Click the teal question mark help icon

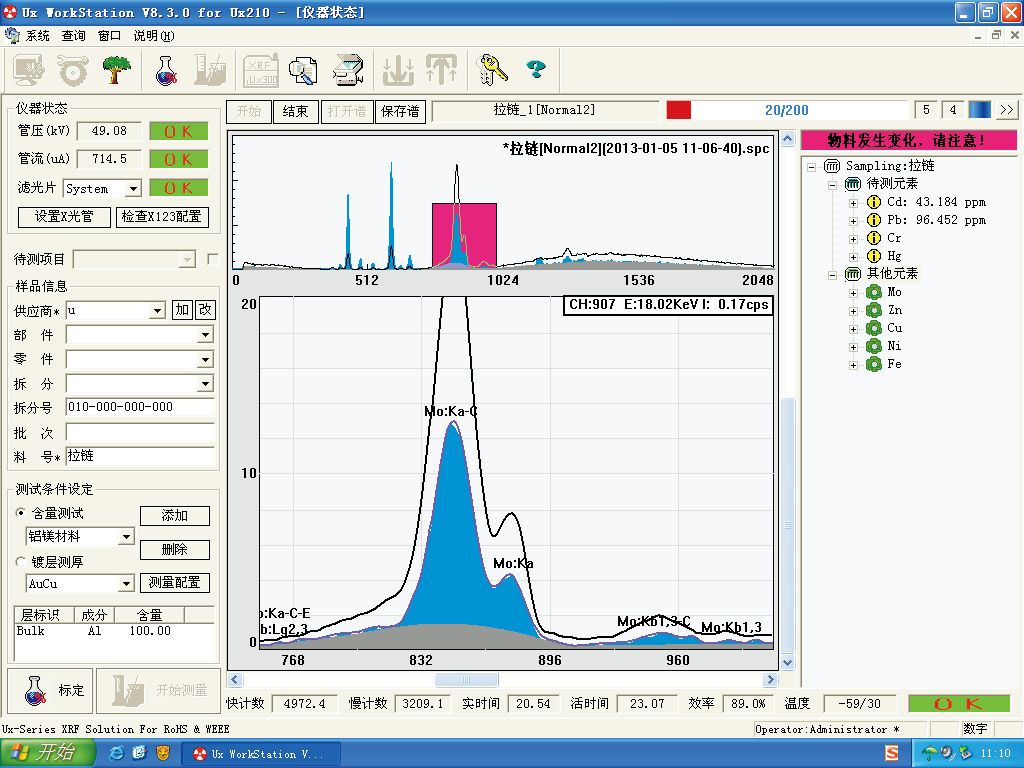[537, 69]
